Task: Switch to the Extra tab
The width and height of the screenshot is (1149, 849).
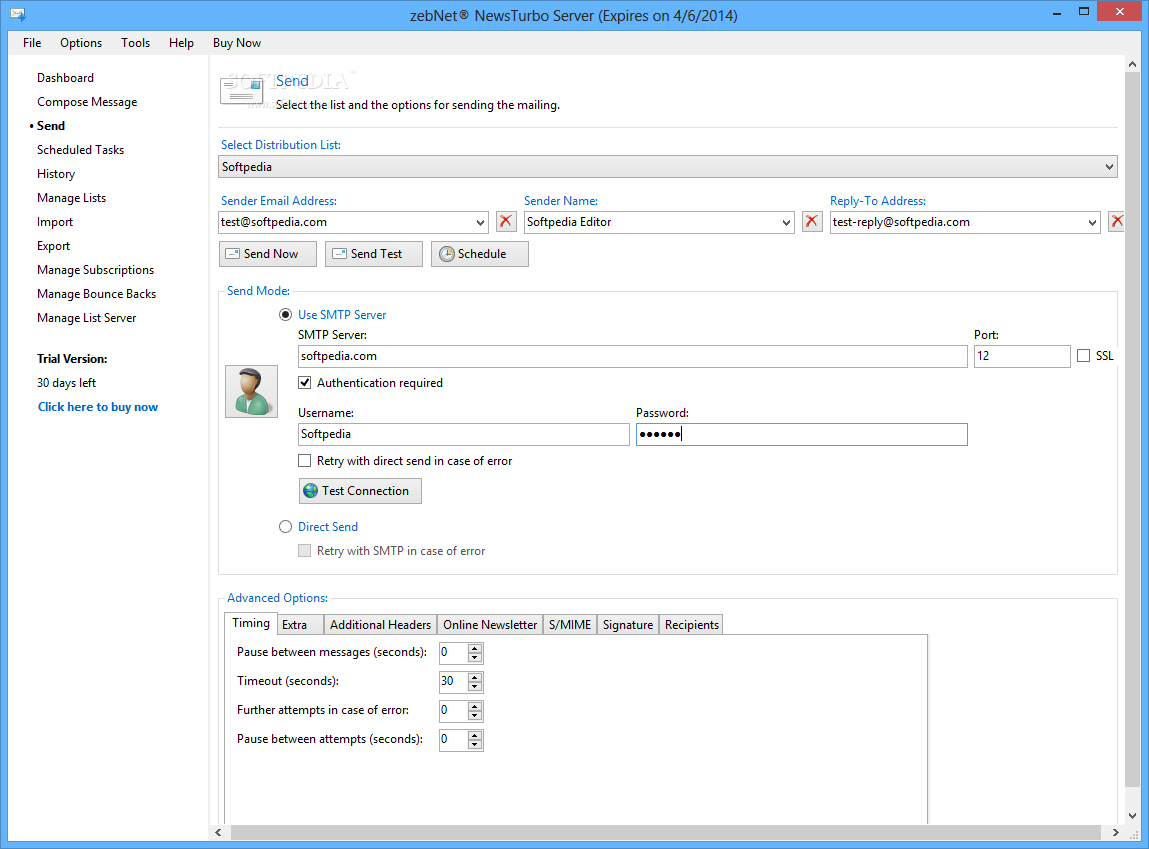Action: (300, 625)
